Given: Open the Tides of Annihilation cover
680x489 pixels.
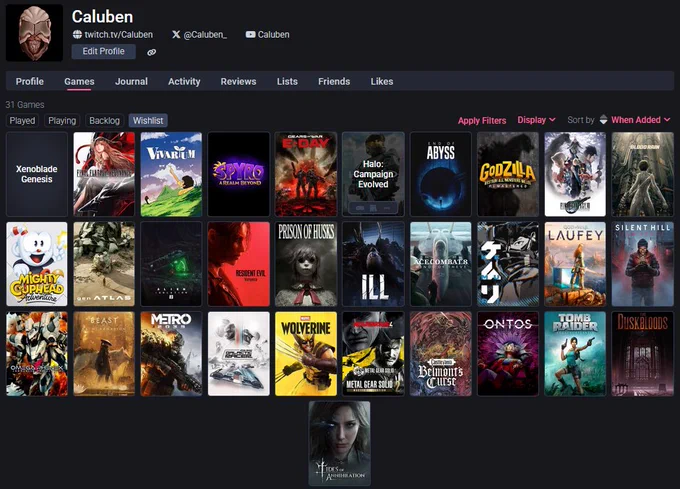Looking at the screenshot, I should point(340,443).
